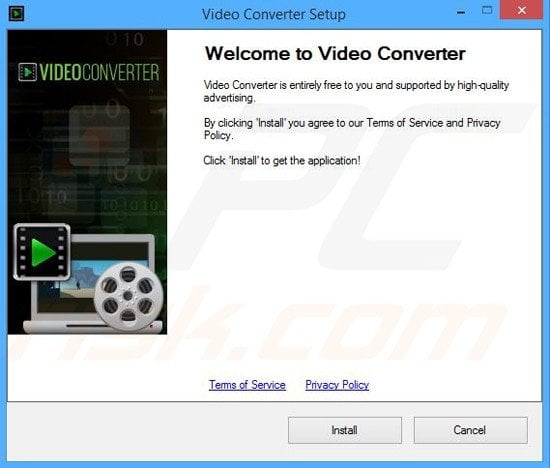Open the Terms of Service link
The image size is (550, 468).
(x=247, y=385)
